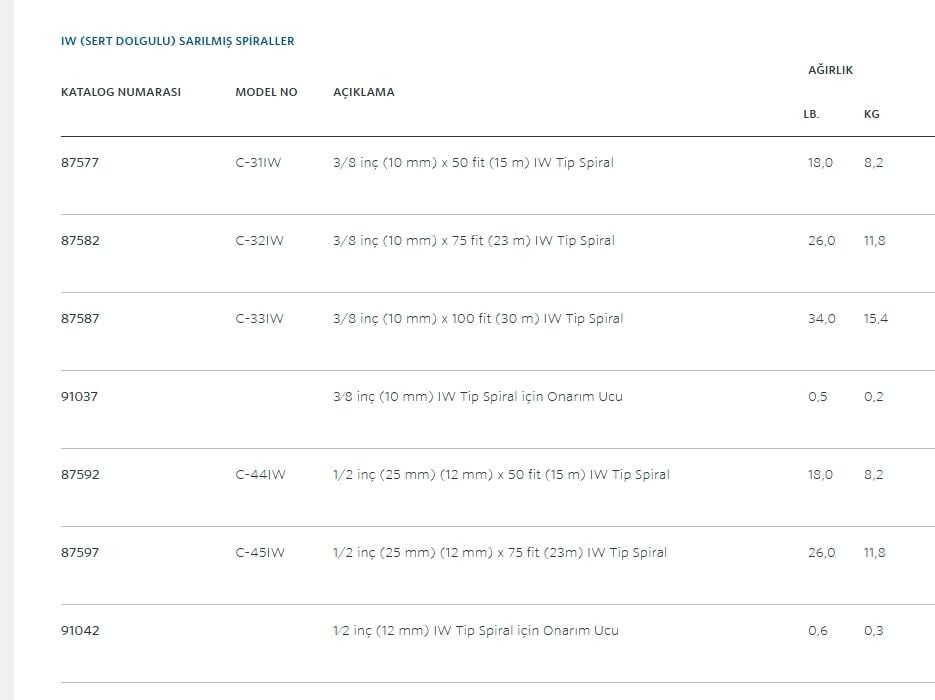
Task: Click the KATALOG NUMARASI column header
Action: pos(121,92)
